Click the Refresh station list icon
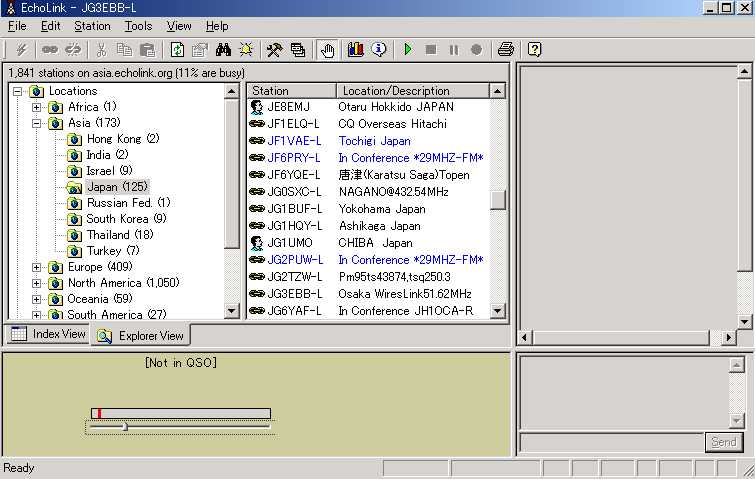Screen dimensions: 755x479 click(x=178, y=49)
